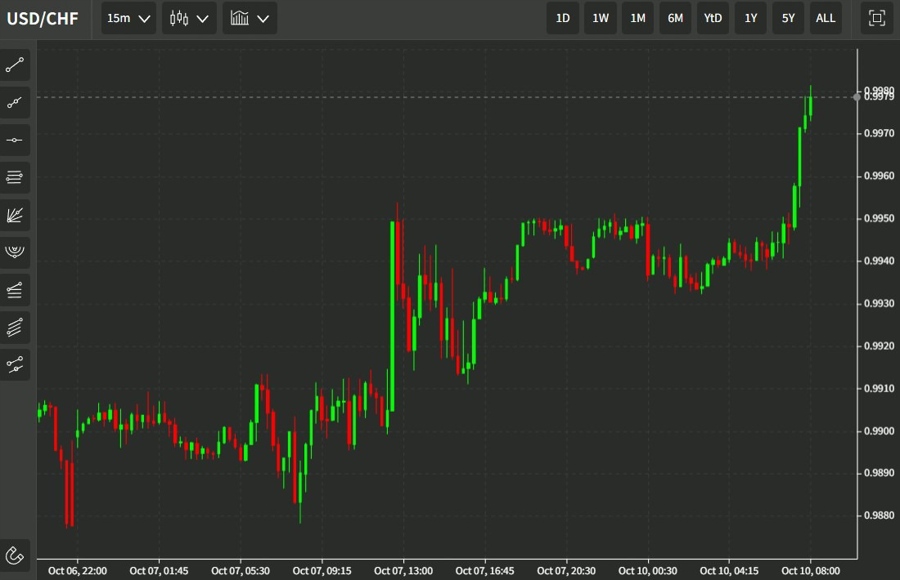The height and width of the screenshot is (580, 900).
Task: Open the candlestick chart type dropdown
Action: pyautogui.click(x=189, y=18)
